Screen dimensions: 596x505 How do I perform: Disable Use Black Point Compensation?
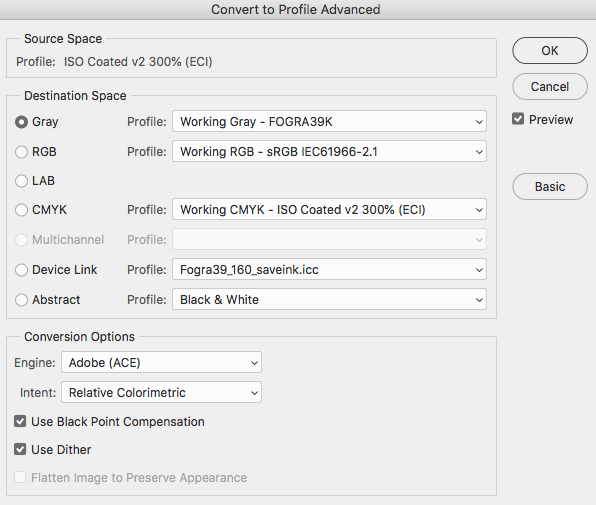tap(20, 421)
